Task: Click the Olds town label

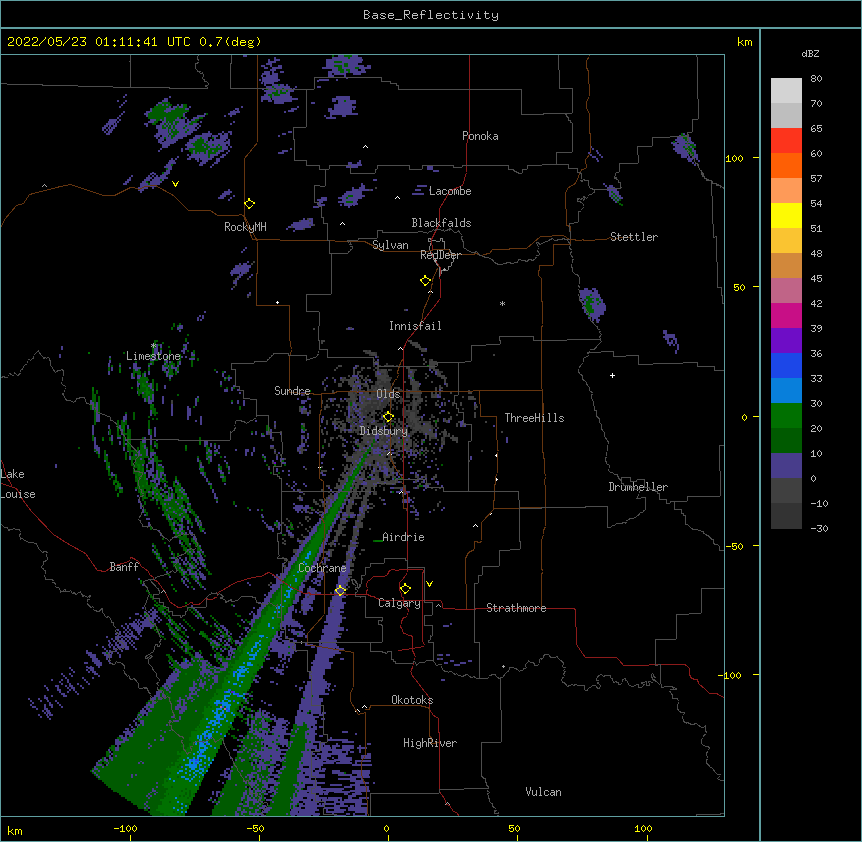Action: point(388,394)
